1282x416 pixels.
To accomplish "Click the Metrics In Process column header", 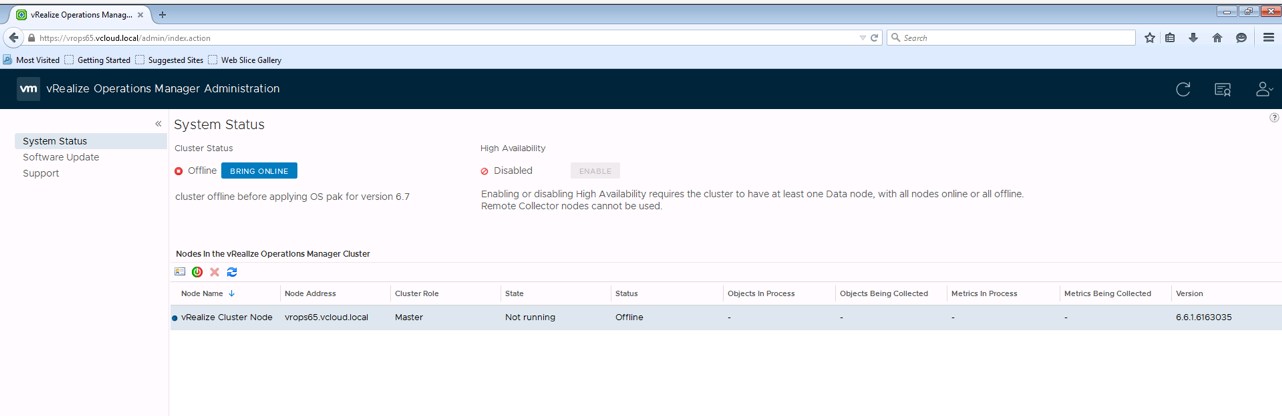I will click(984, 294).
